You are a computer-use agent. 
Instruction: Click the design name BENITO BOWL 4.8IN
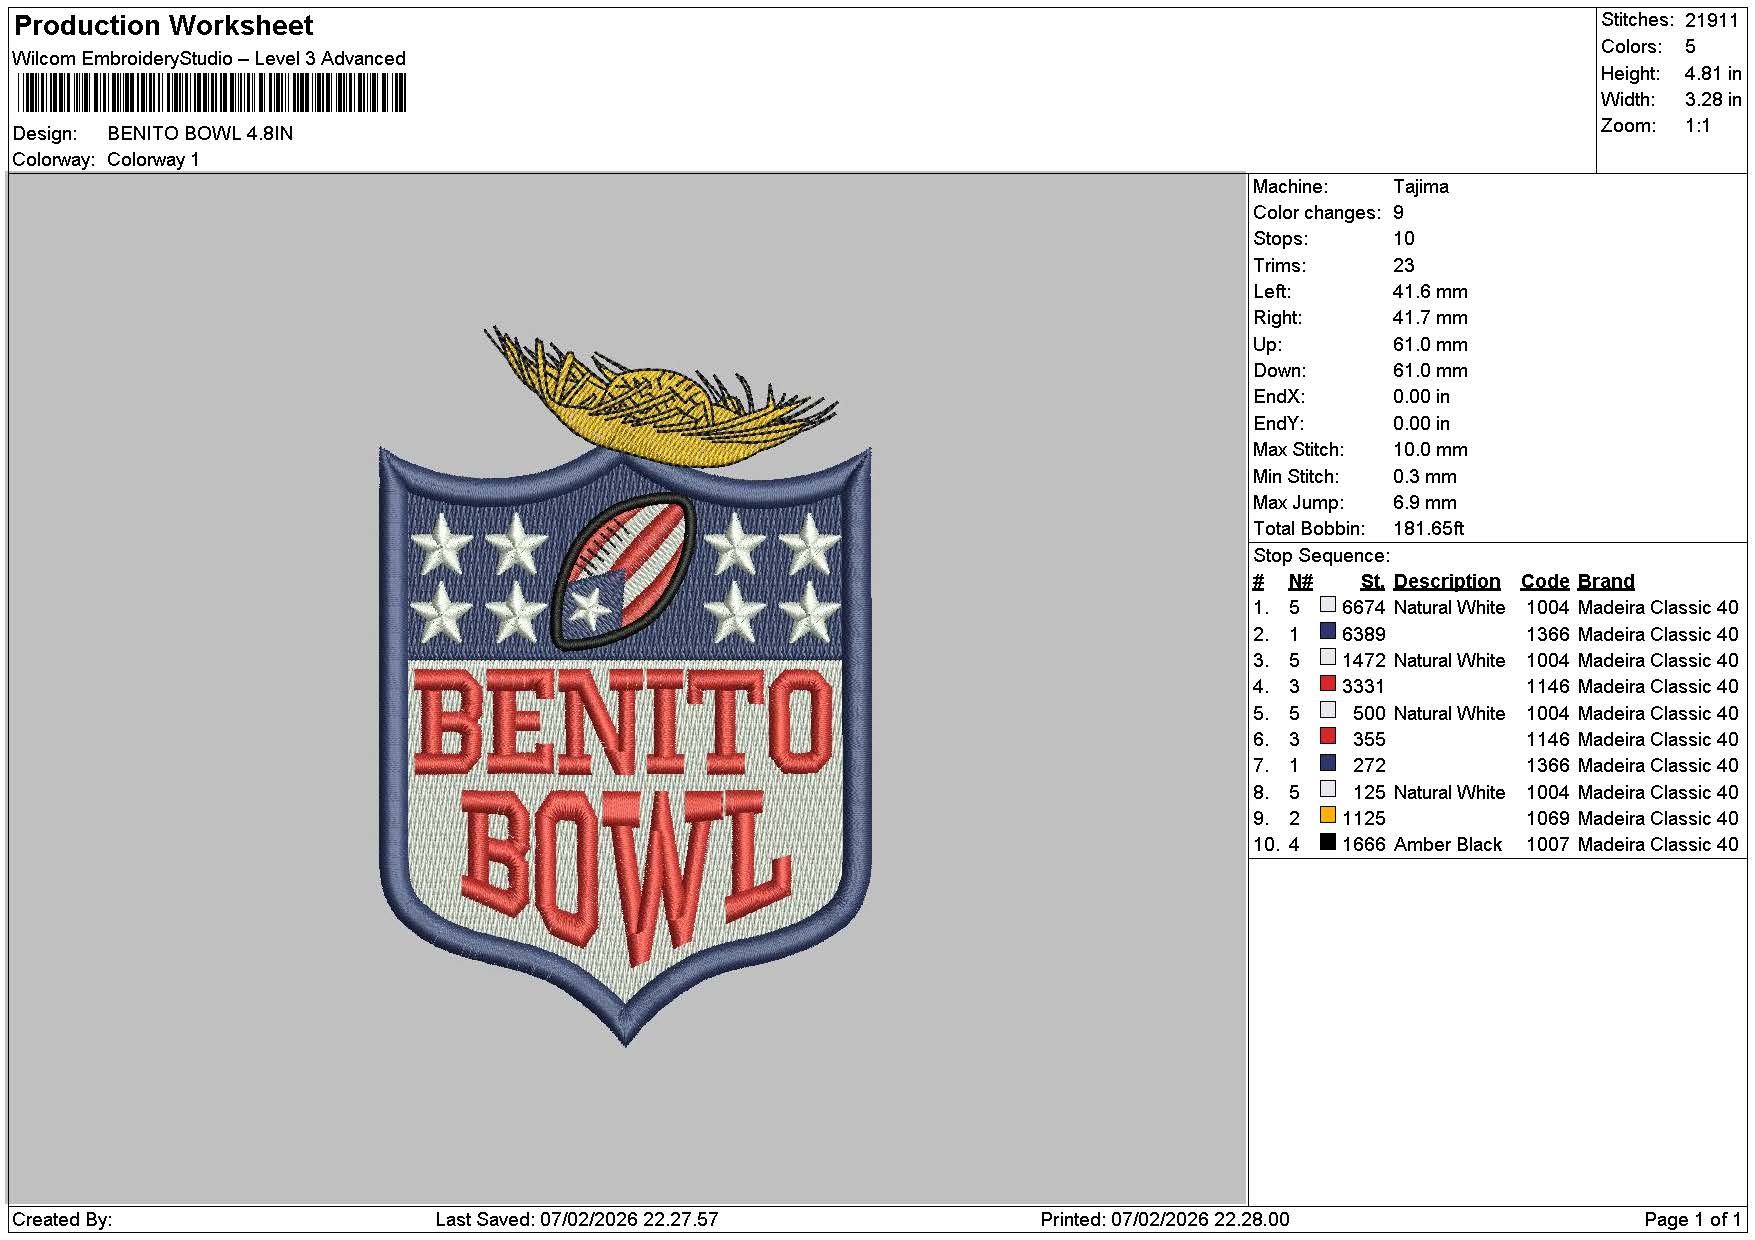pyautogui.click(x=200, y=133)
